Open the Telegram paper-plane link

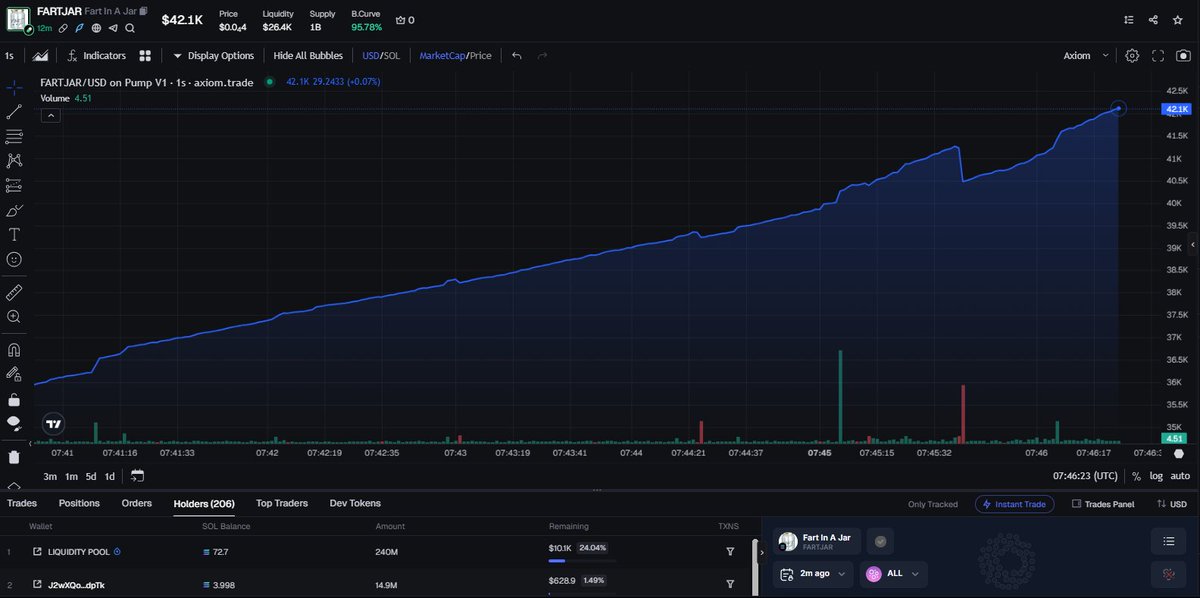tap(113, 28)
